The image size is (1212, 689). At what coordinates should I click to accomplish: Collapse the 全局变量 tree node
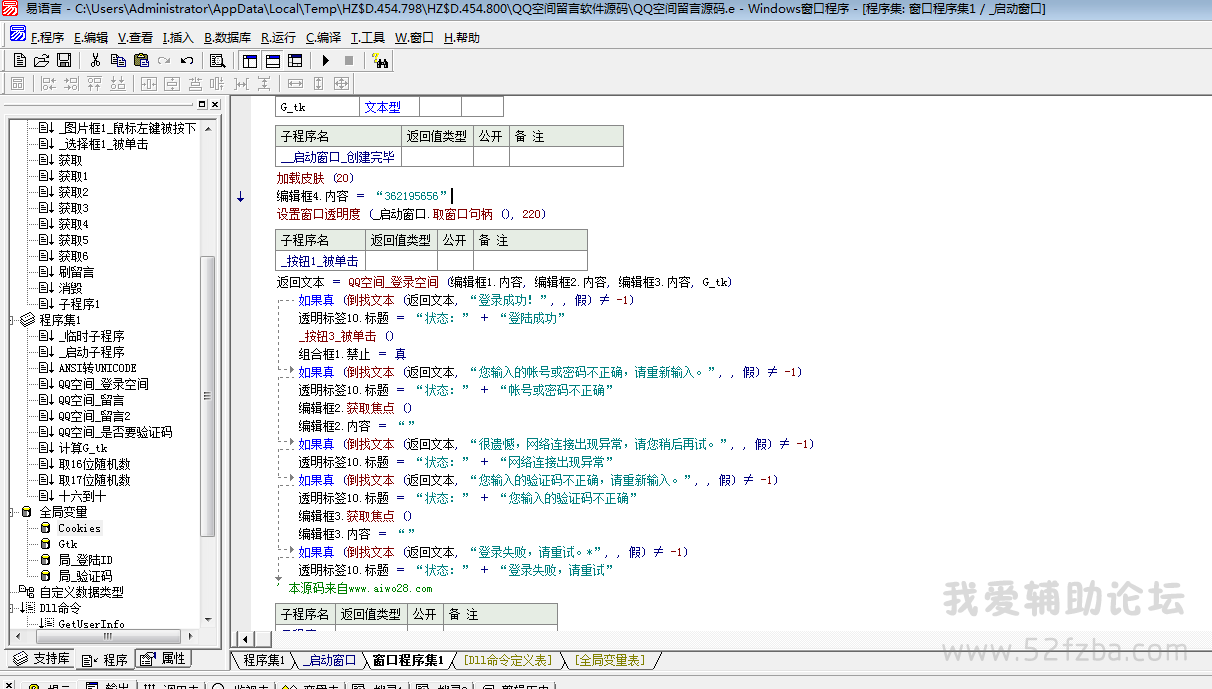(x=12, y=512)
